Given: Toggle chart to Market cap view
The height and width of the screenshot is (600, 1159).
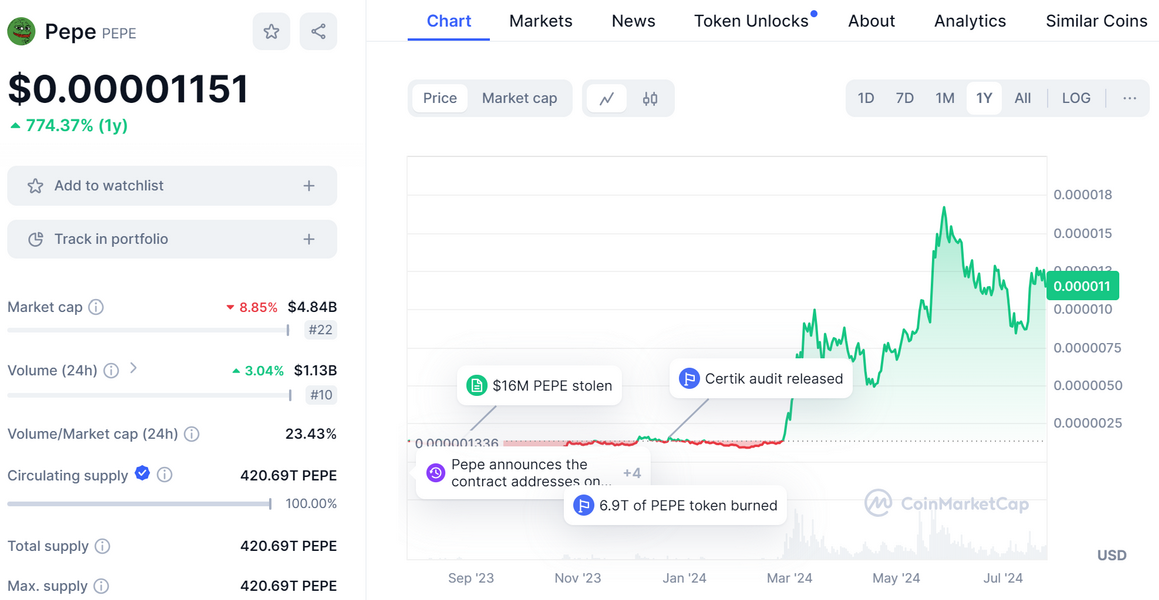Looking at the screenshot, I should (519, 98).
